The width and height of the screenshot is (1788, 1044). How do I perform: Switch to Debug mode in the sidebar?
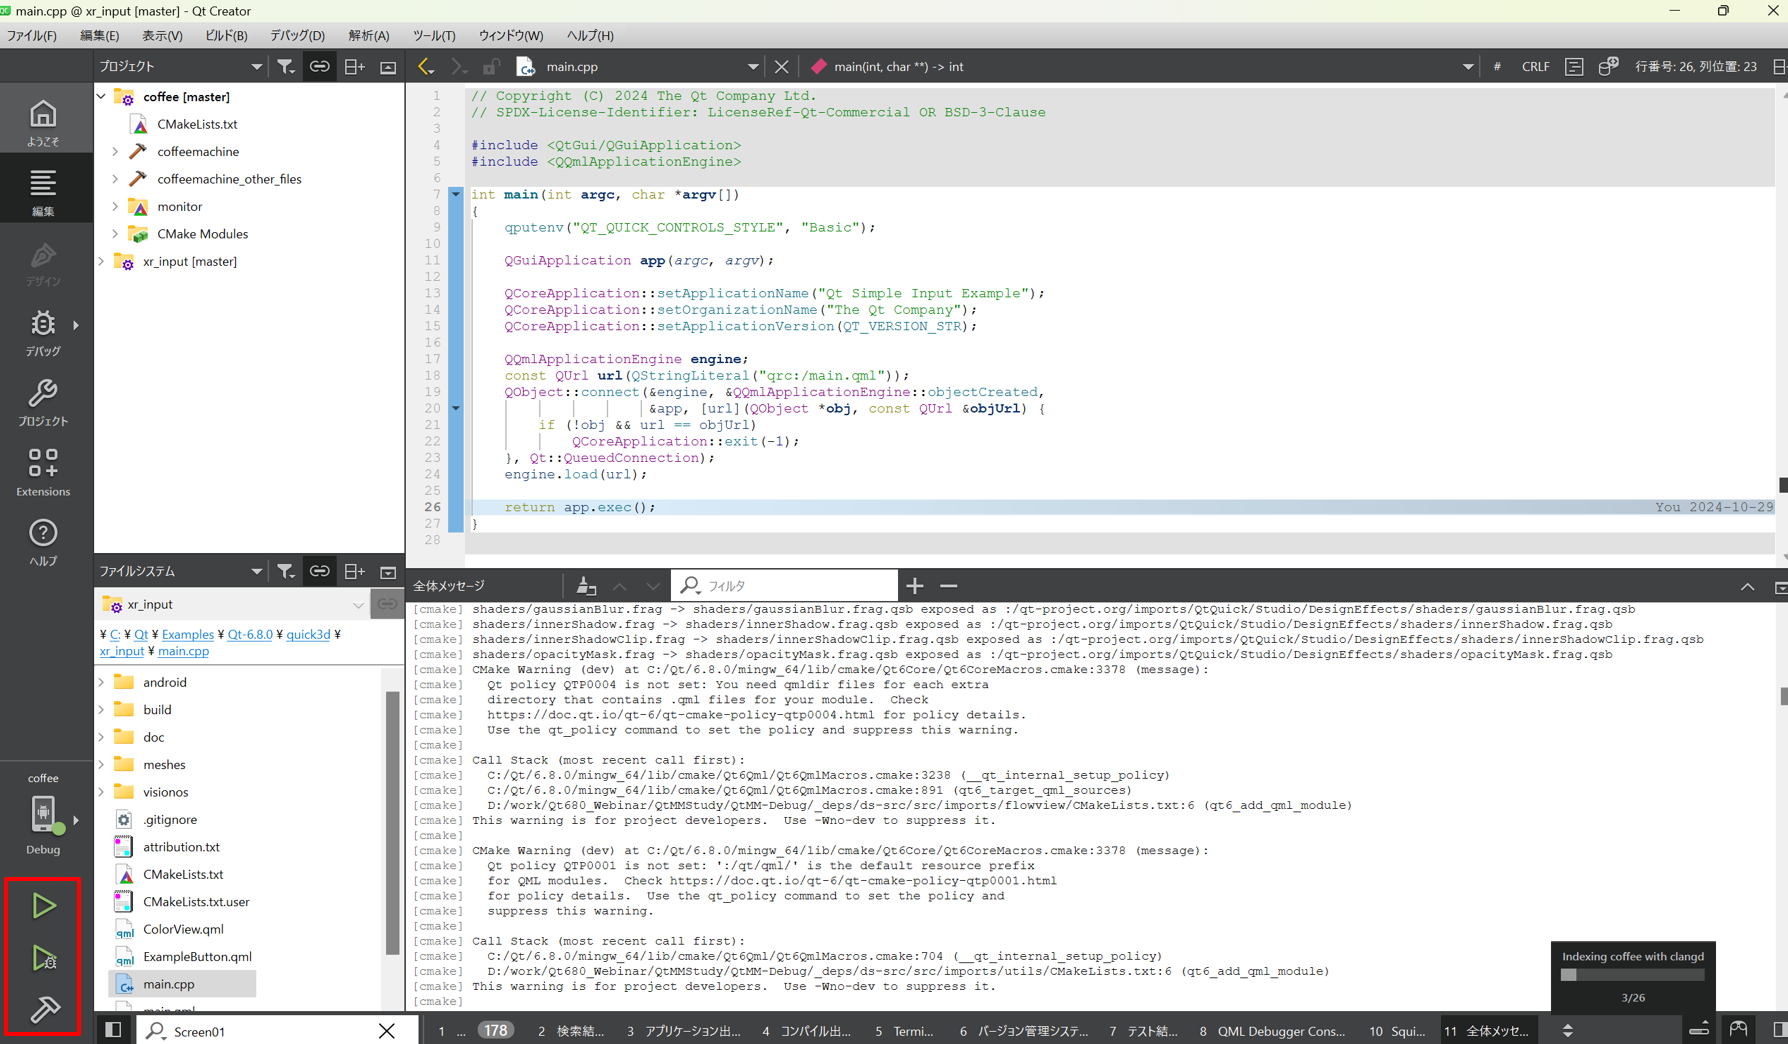point(43,332)
